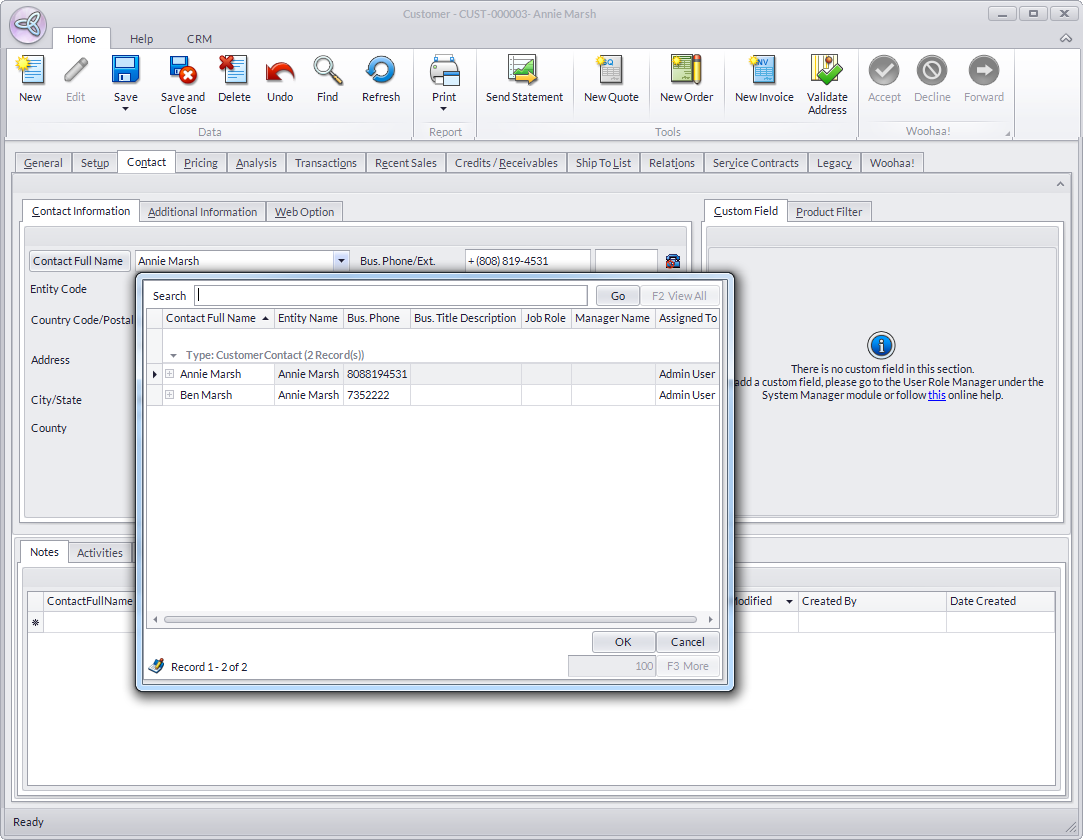
Task: Open Find with the magnifier icon
Action: [327, 71]
